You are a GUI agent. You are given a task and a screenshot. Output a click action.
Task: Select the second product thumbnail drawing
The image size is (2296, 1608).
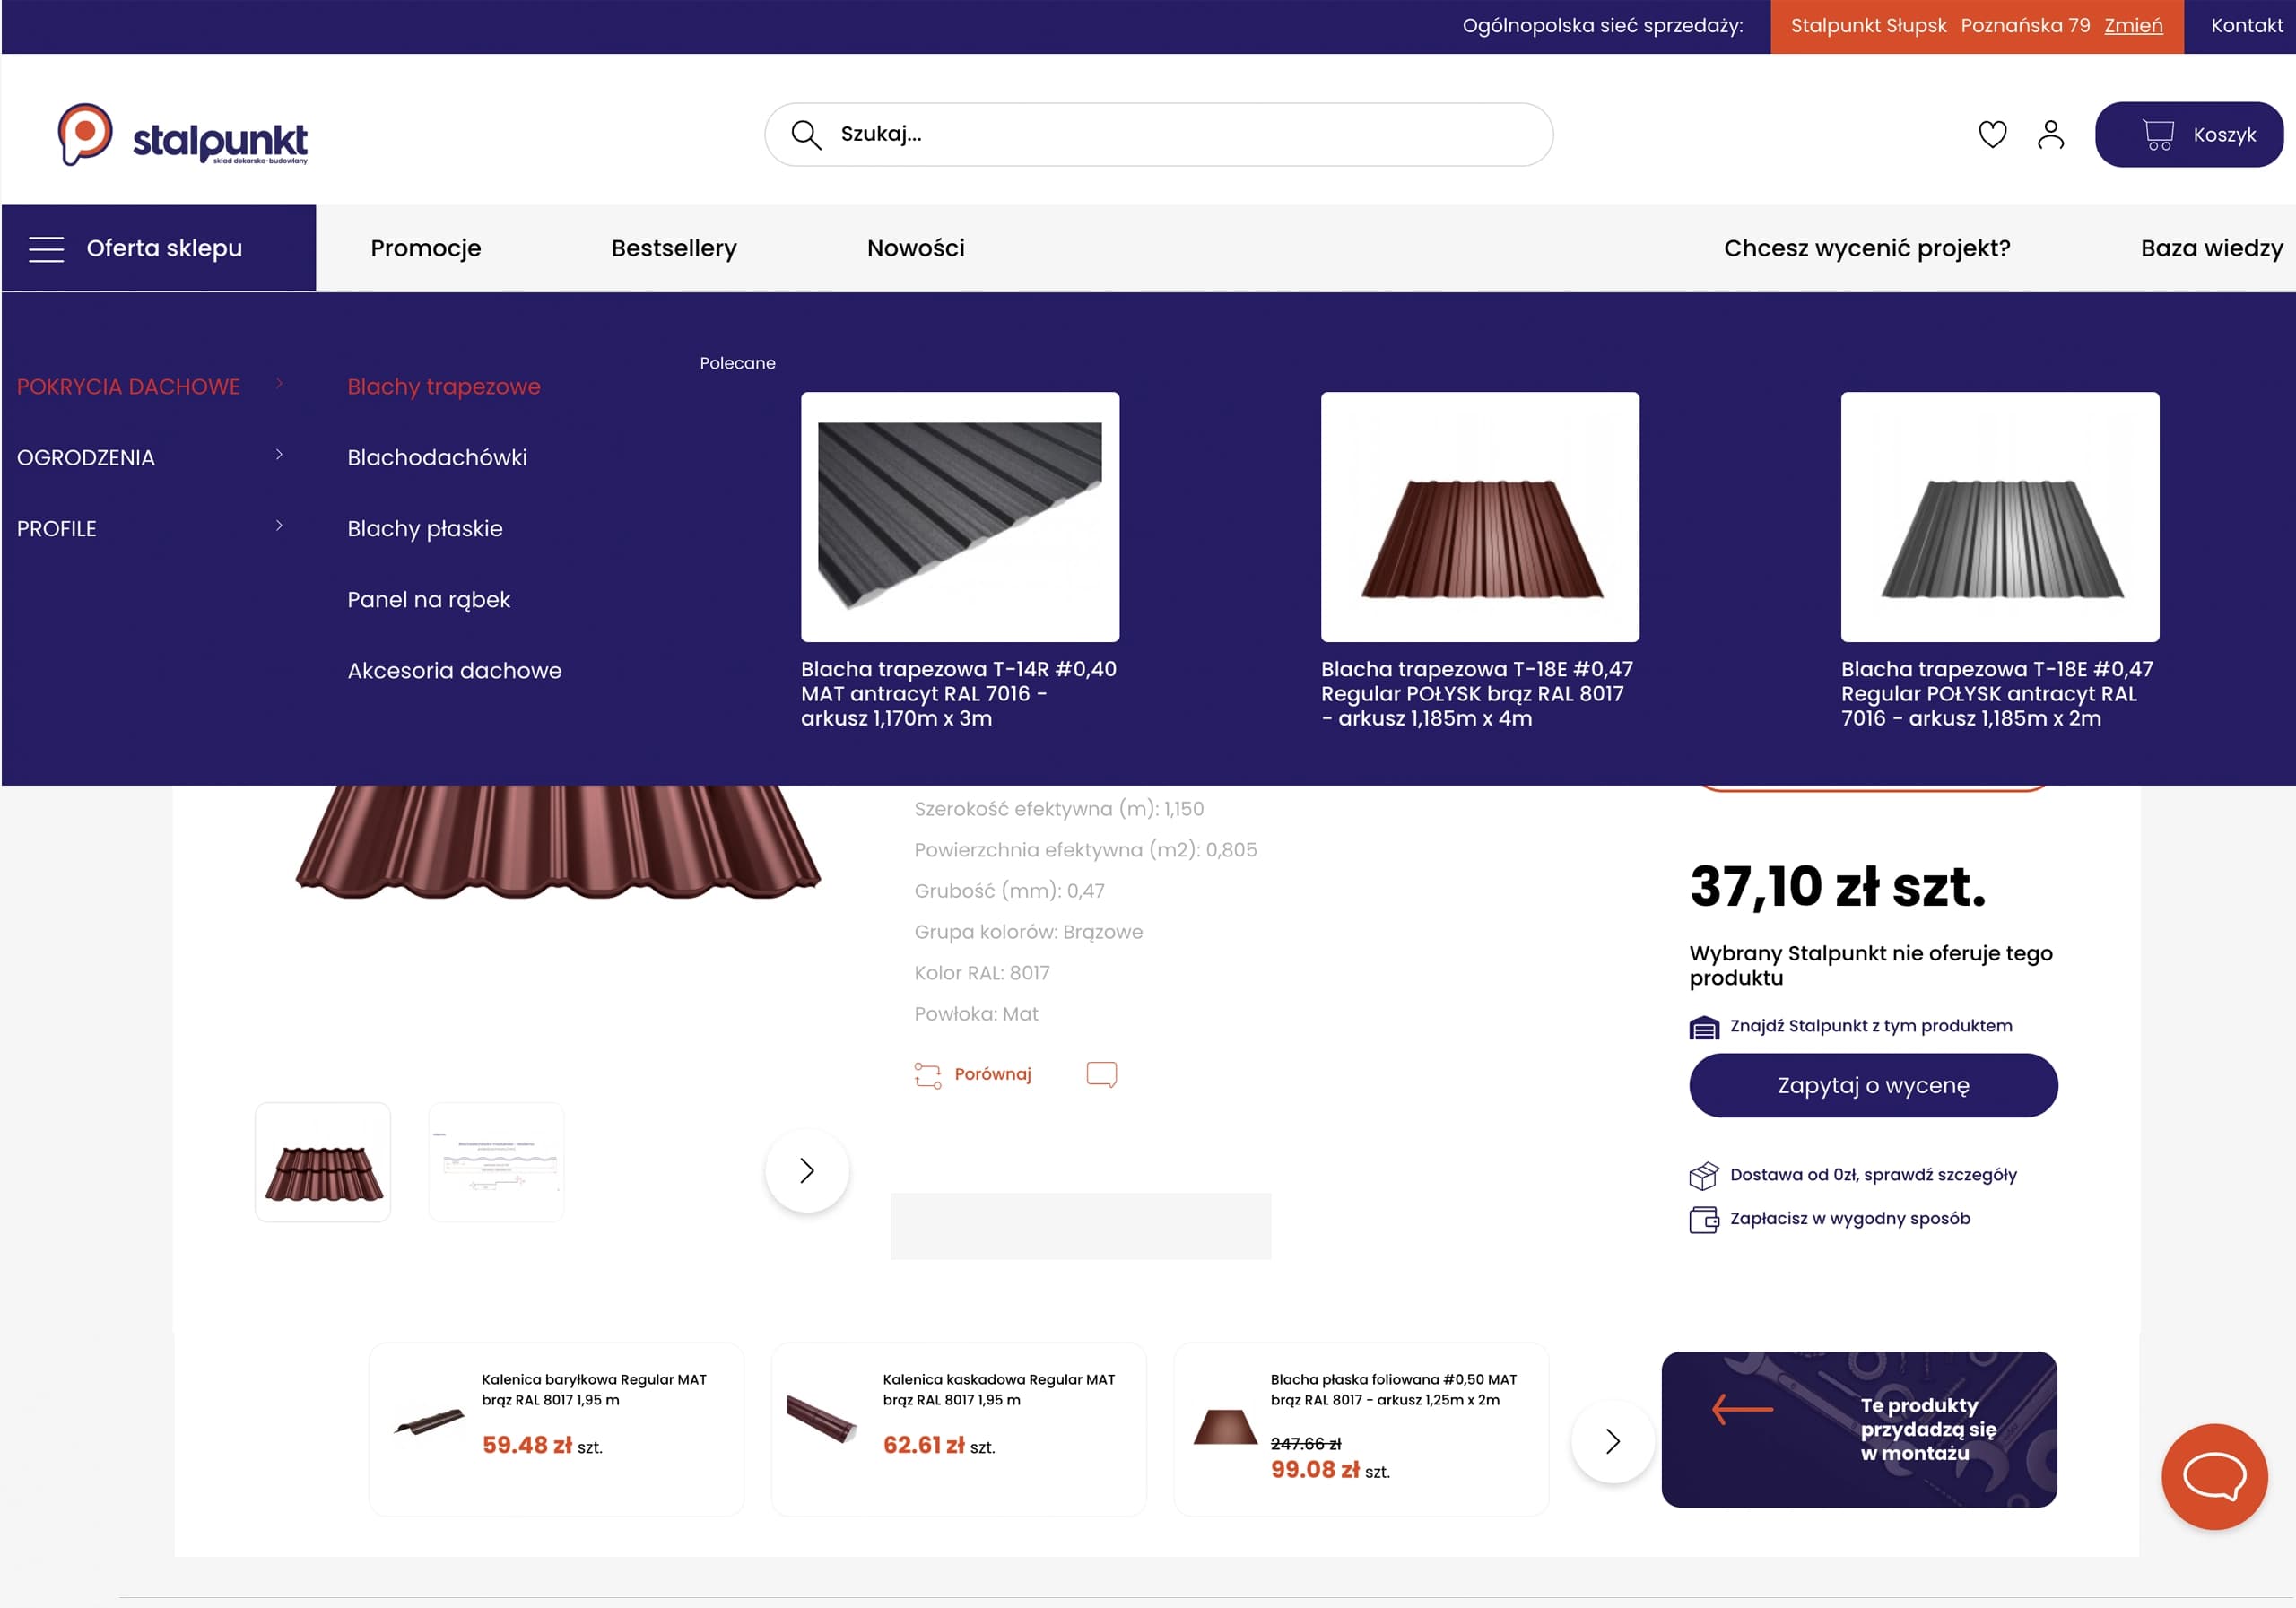[x=496, y=1162]
